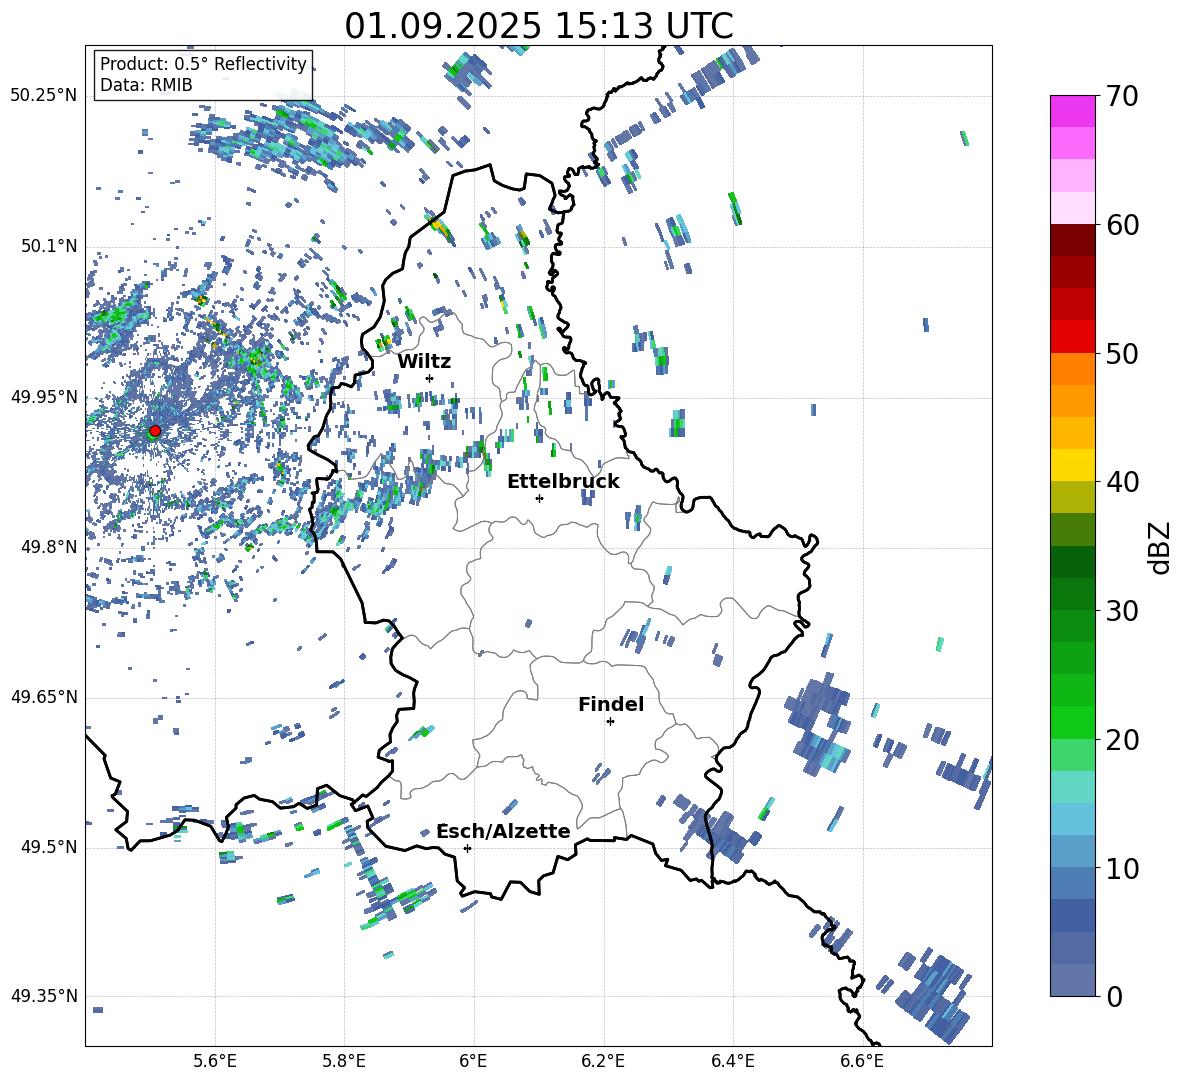Click the 50.1°N latitude label

(x=50, y=246)
